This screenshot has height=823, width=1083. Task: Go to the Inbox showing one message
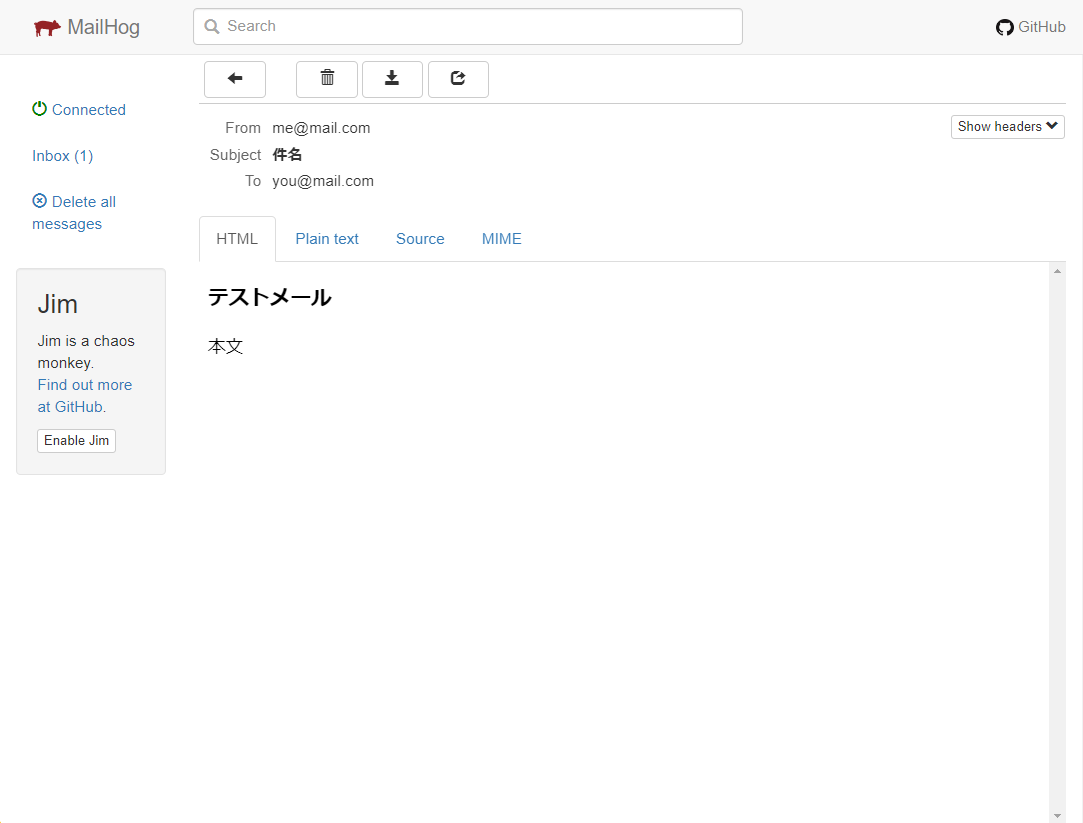62,155
